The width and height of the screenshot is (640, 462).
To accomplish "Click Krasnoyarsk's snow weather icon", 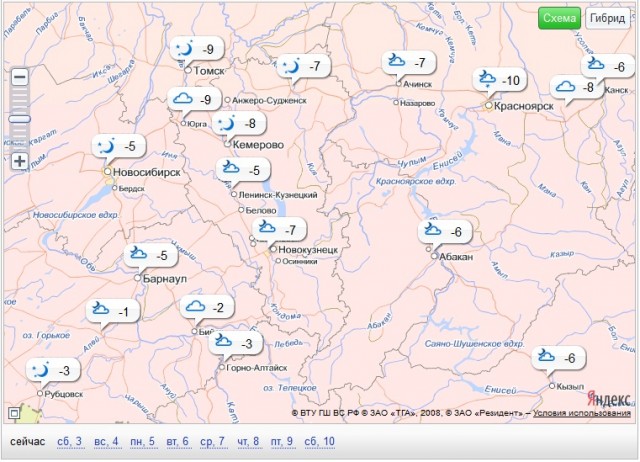I will (x=487, y=78).
